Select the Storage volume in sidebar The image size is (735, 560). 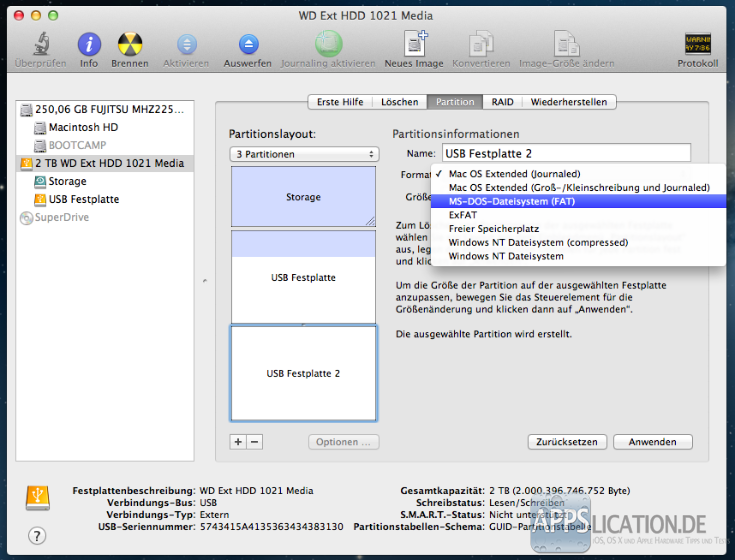(105, 181)
